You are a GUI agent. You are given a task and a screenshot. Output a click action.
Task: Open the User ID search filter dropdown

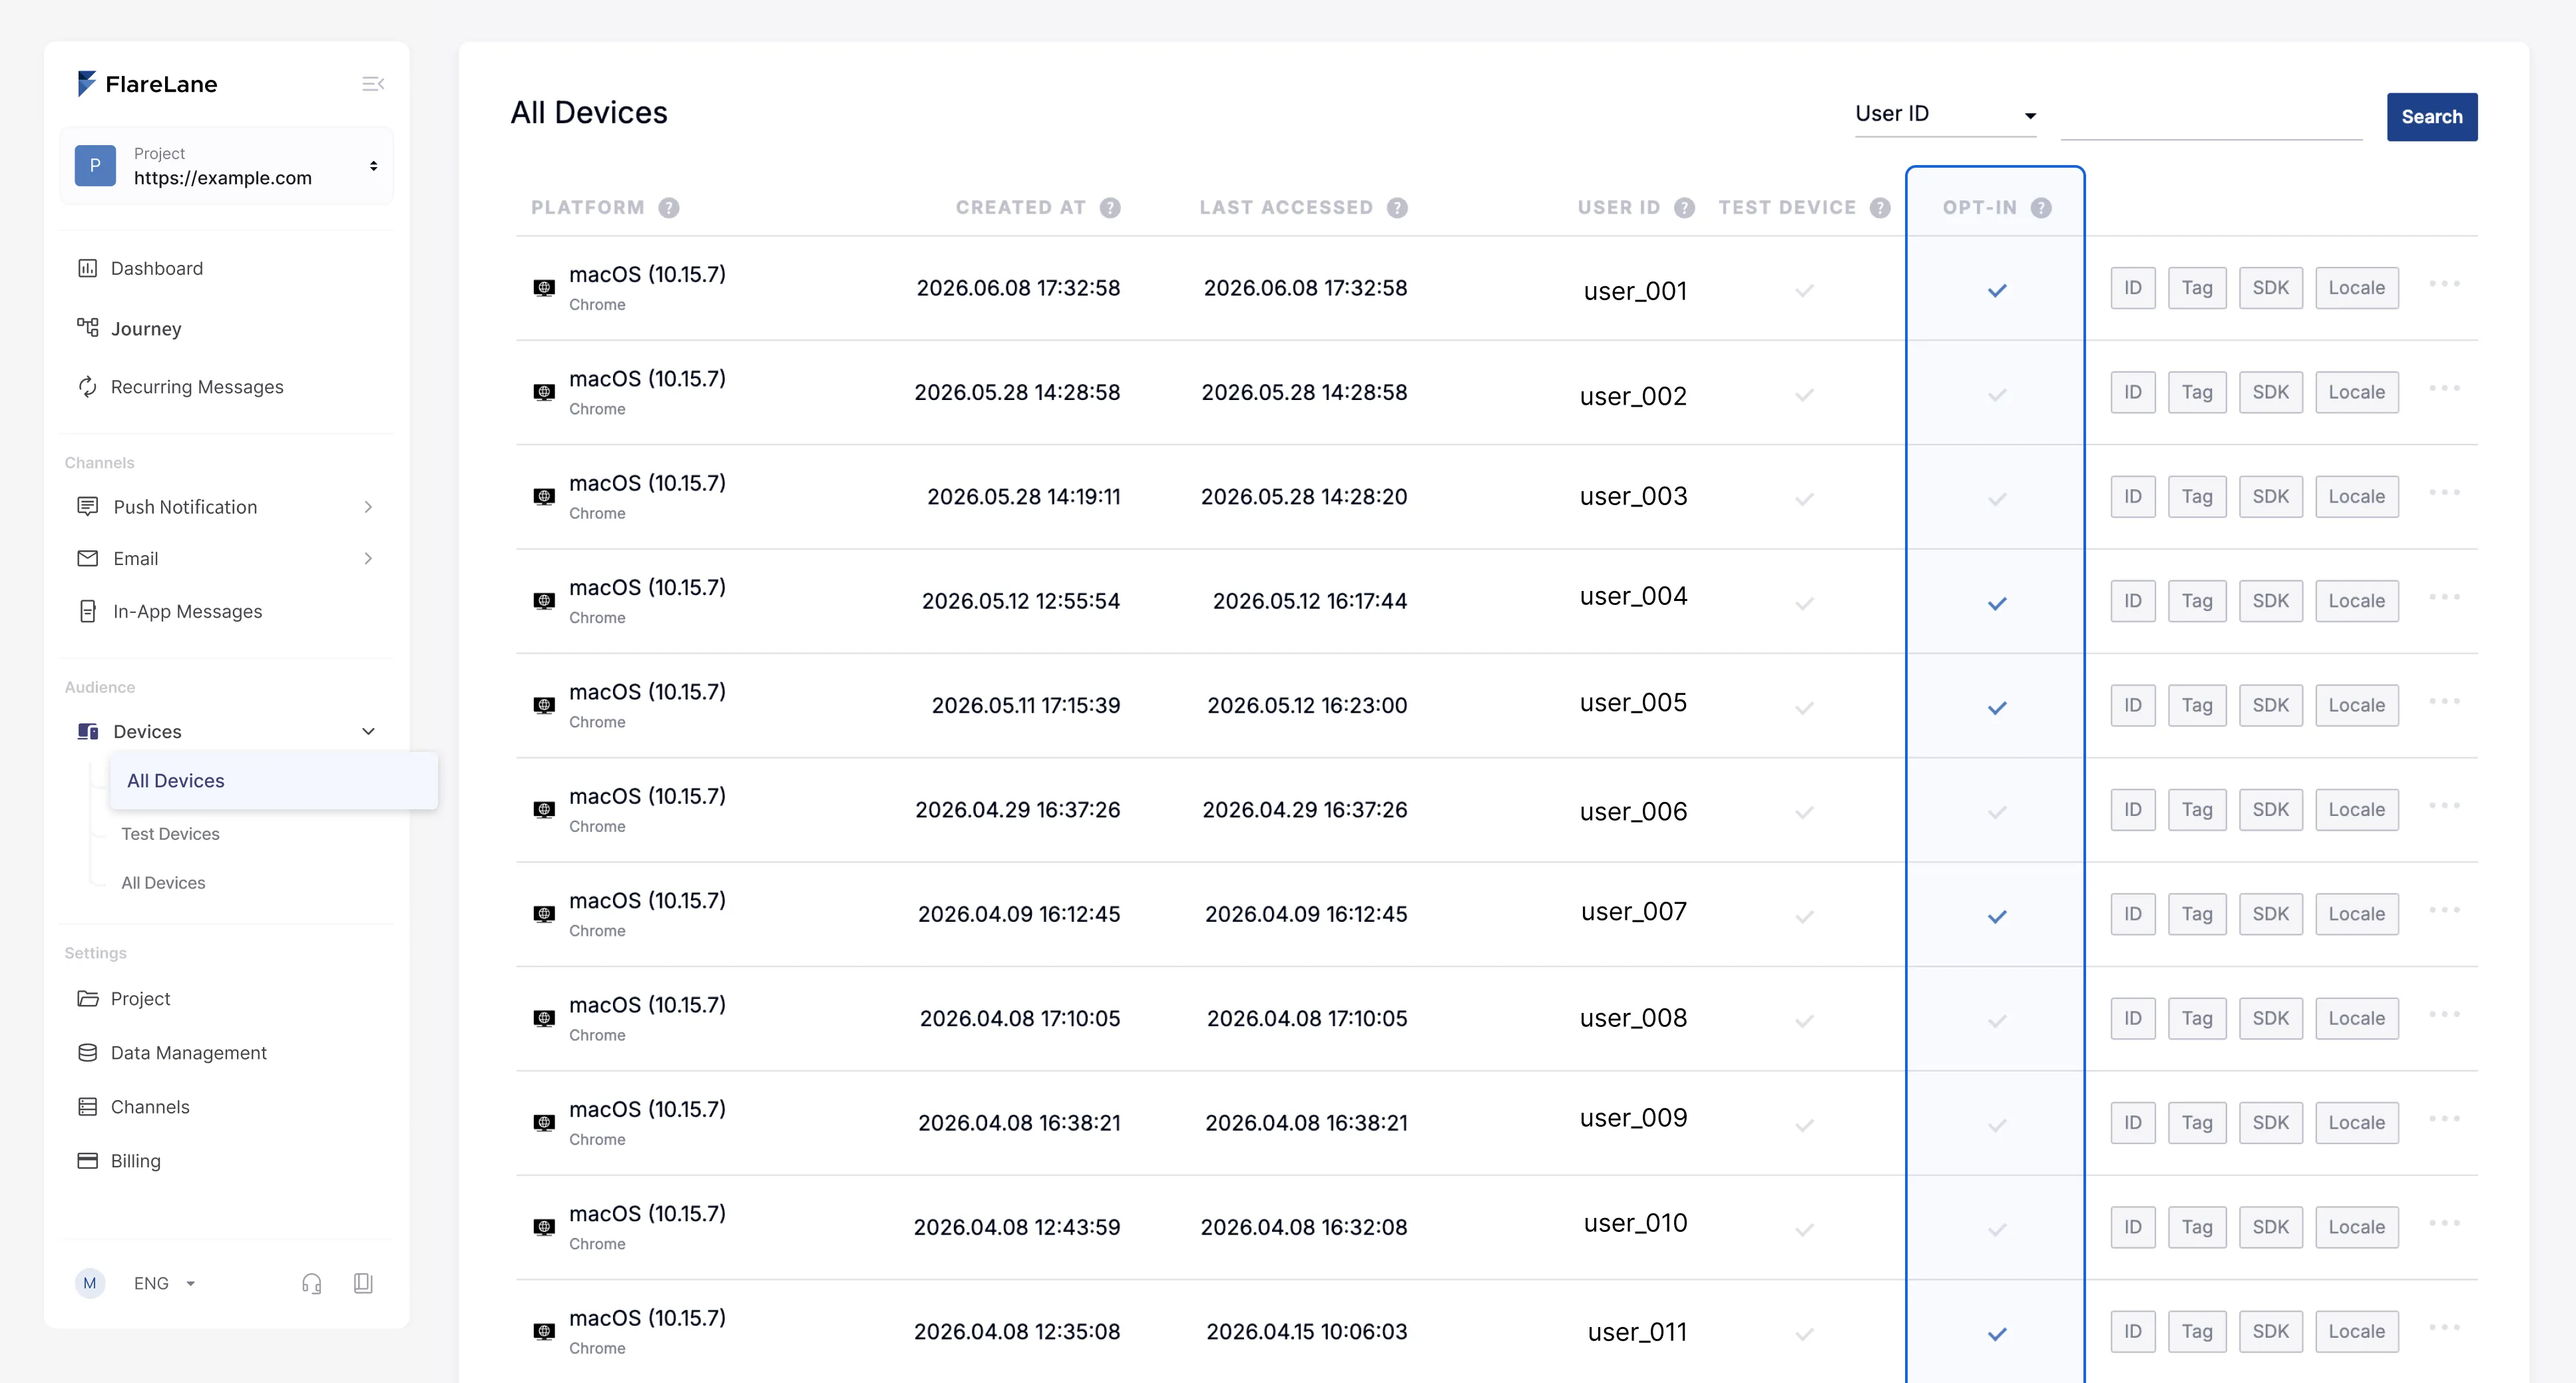(1945, 114)
